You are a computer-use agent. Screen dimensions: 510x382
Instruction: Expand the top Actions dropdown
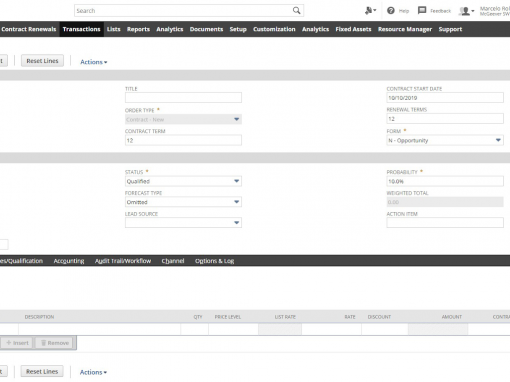click(x=94, y=62)
